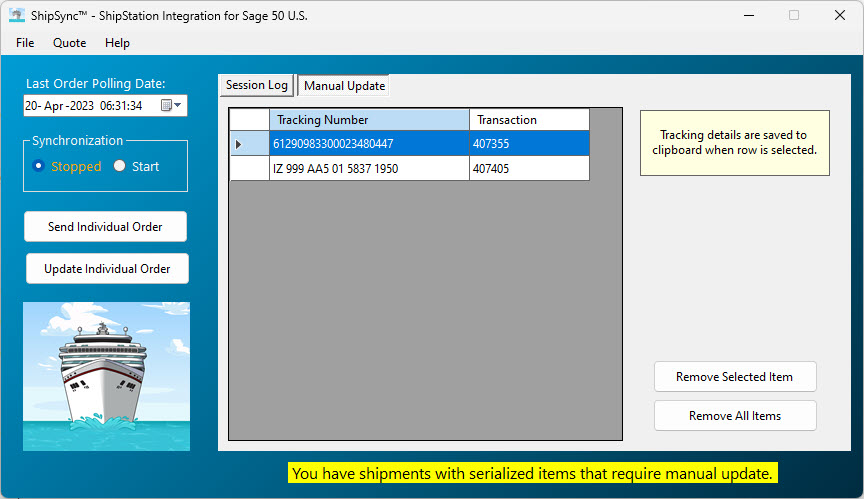Minimize the ShipSync window
The image size is (864, 499).
(749, 15)
